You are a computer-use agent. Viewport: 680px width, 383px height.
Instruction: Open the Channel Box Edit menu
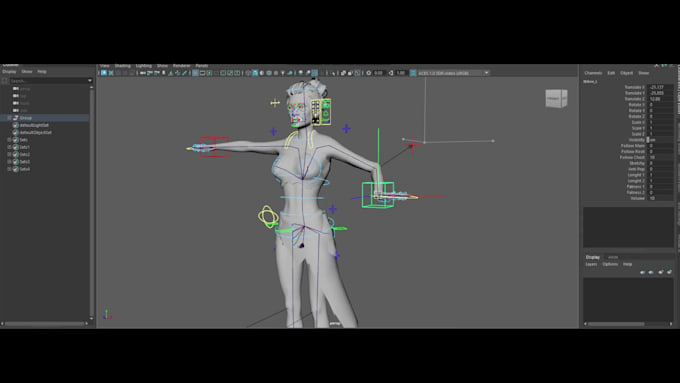(x=611, y=73)
